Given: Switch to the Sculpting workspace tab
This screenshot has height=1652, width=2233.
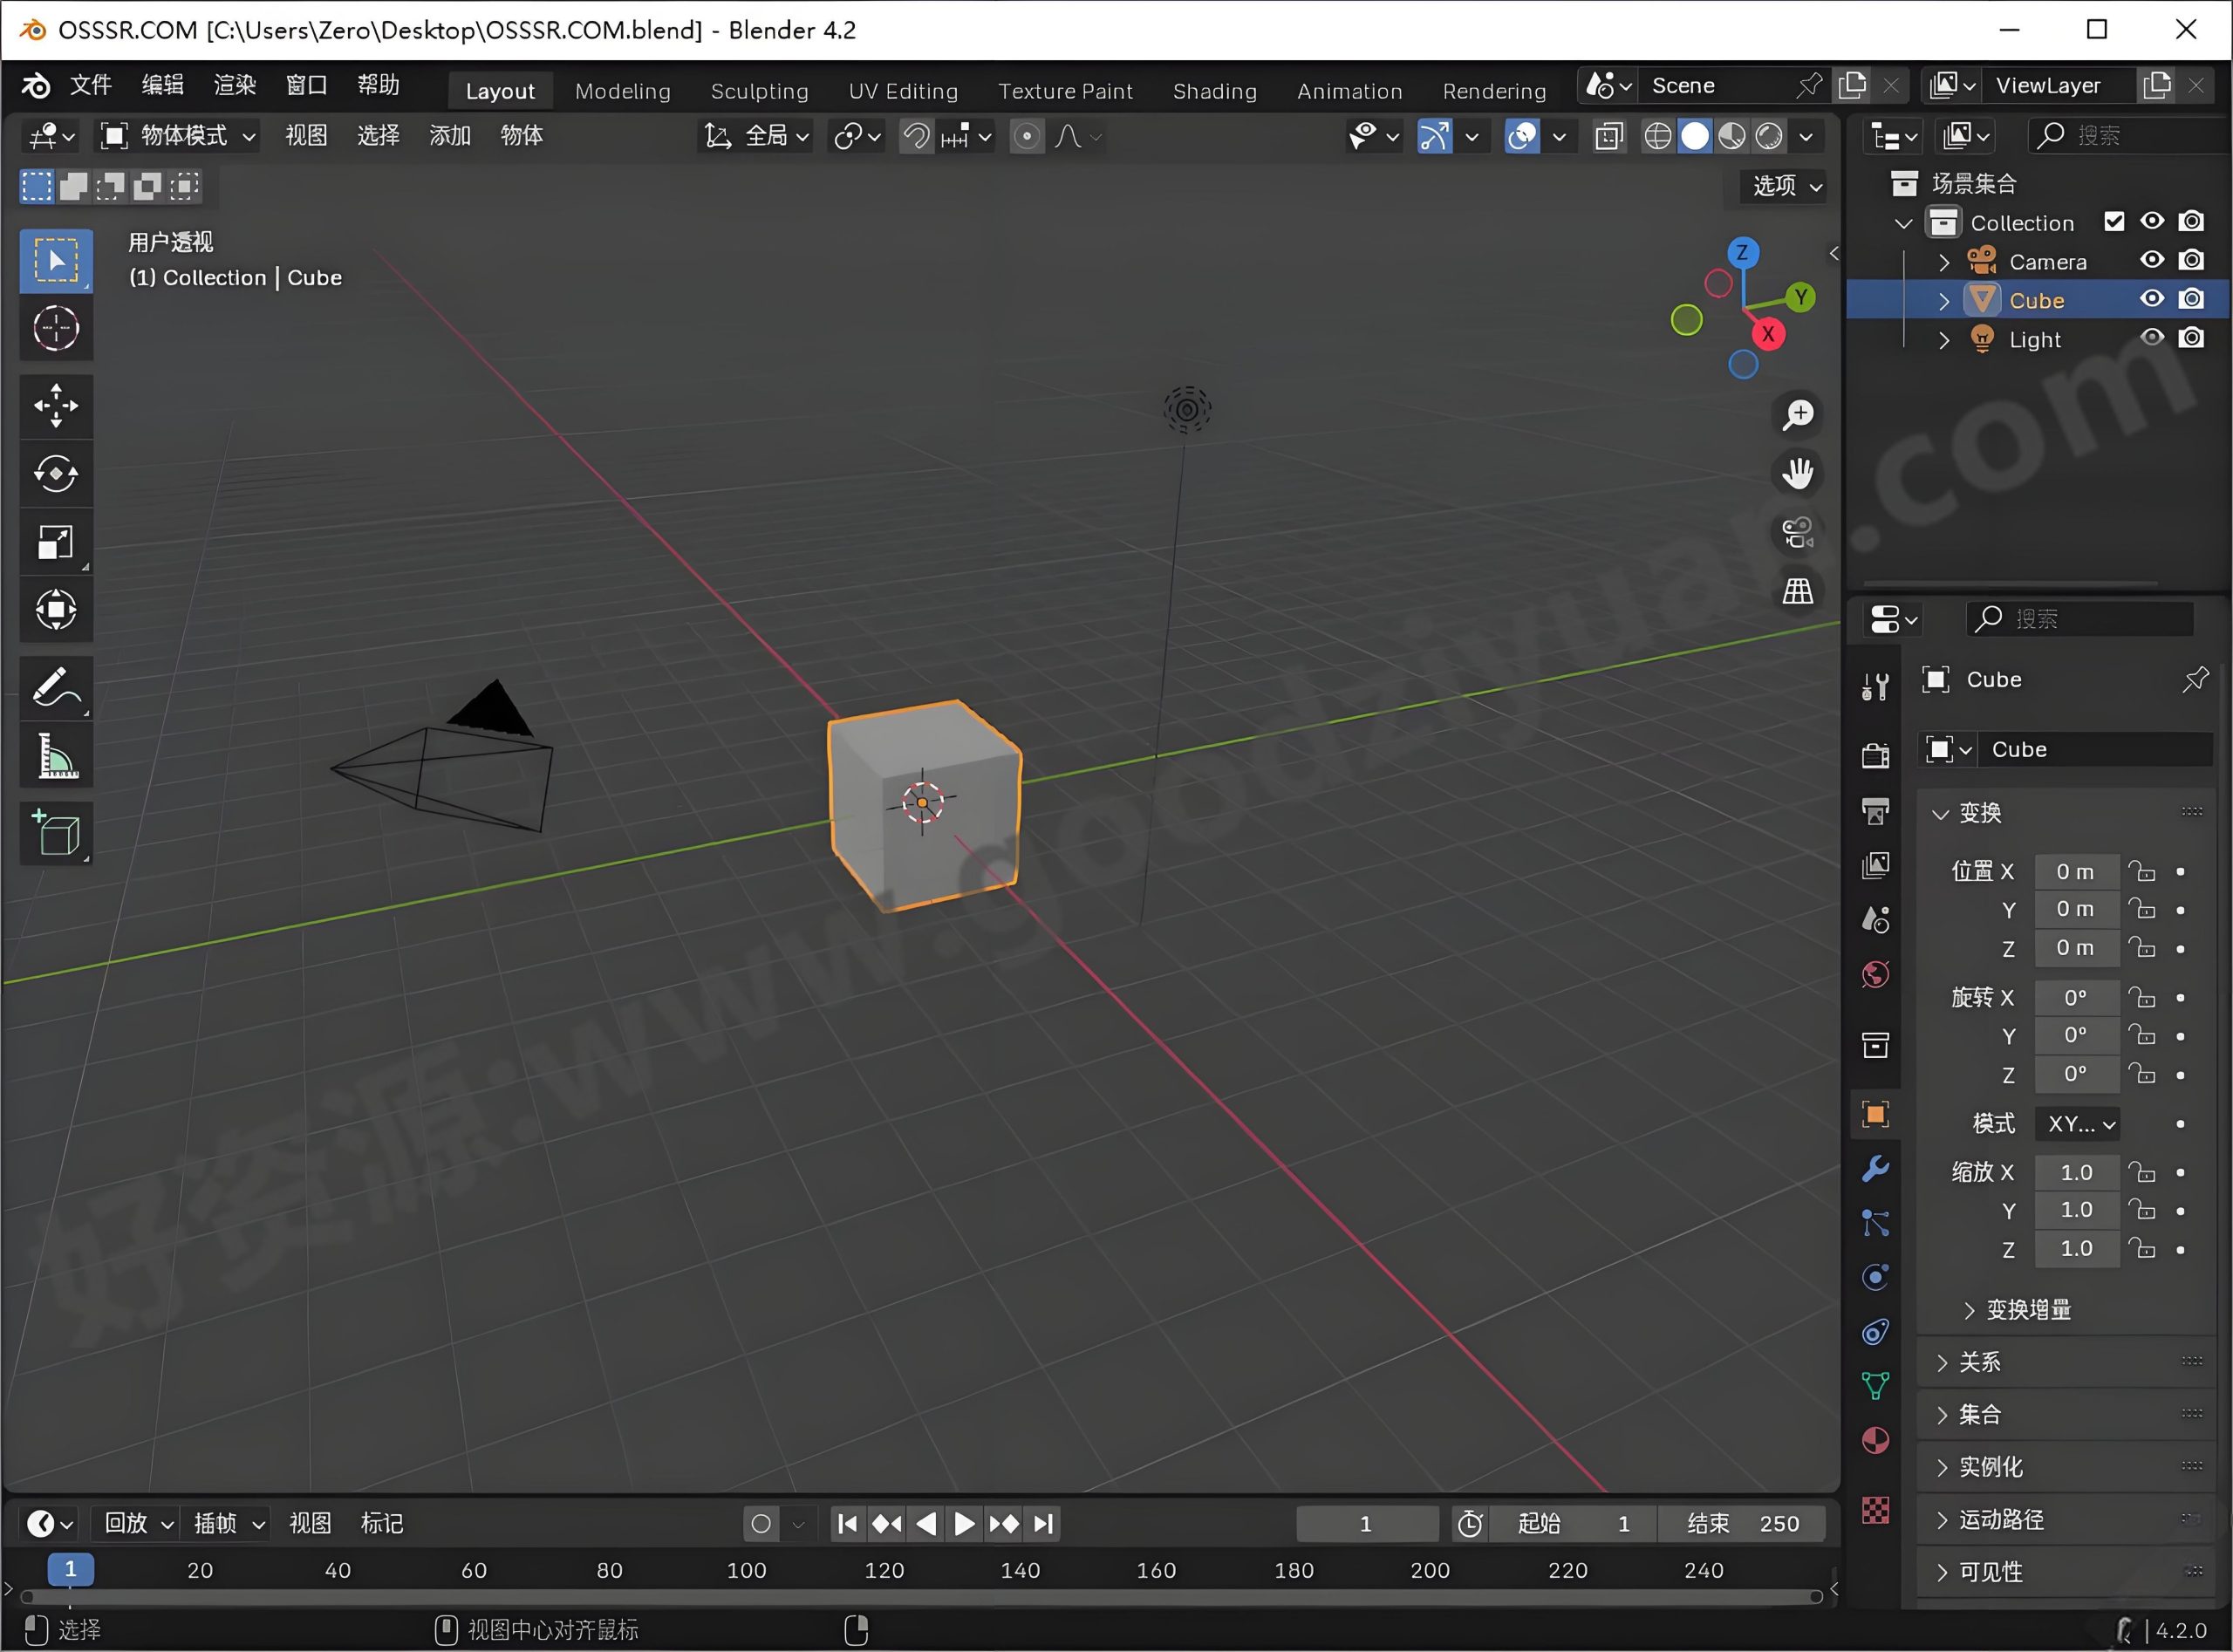Looking at the screenshot, I should pyautogui.click(x=760, y=90).
